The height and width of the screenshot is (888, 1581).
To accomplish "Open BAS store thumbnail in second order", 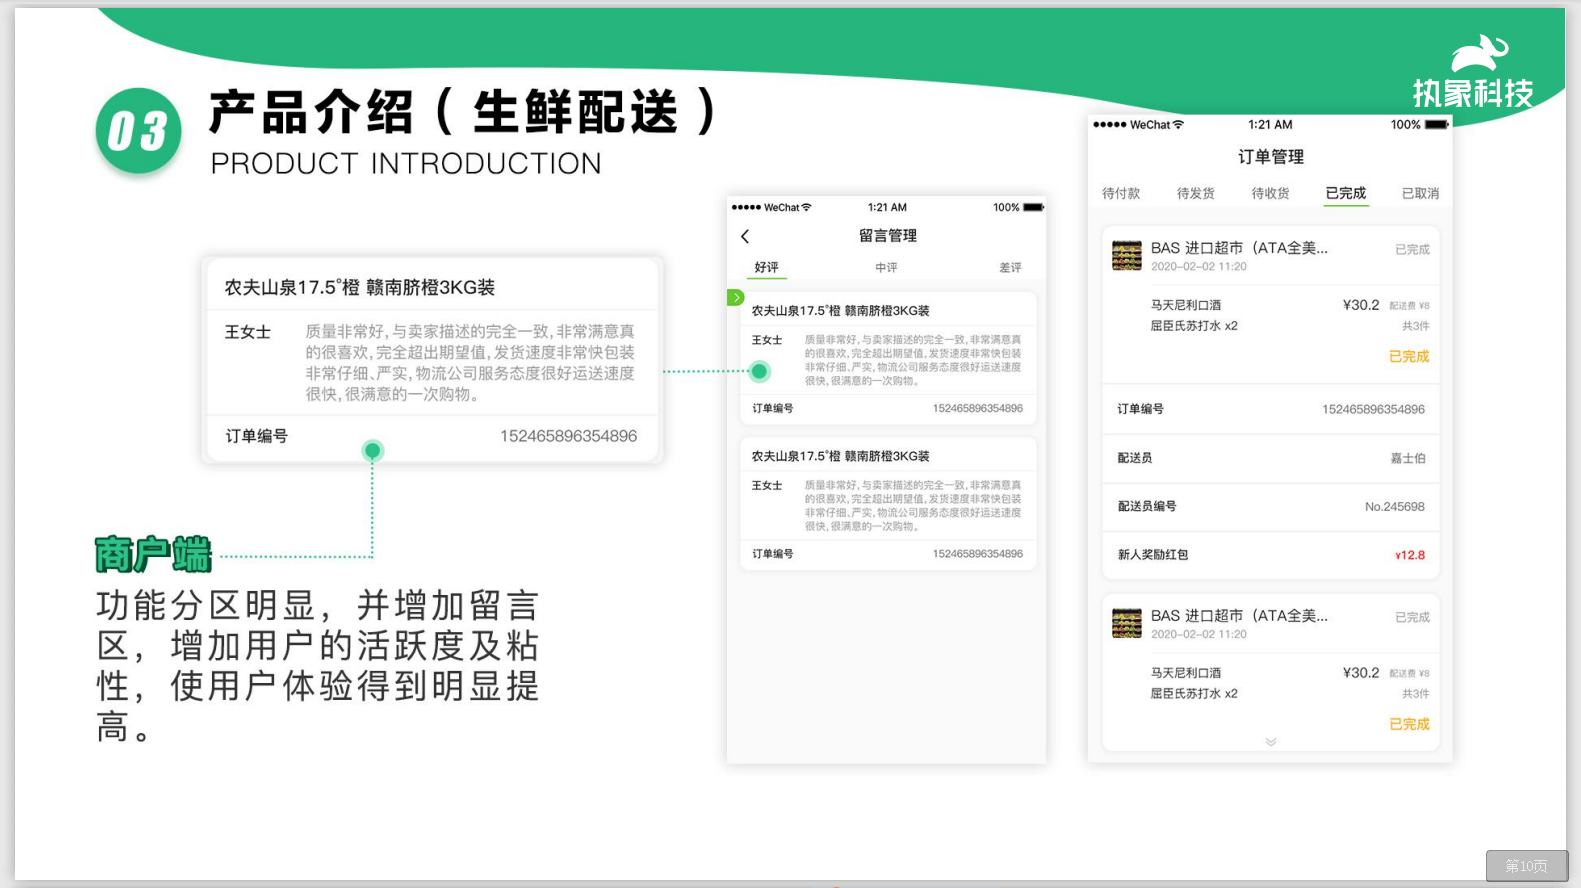I will (x=1127, y=624).
